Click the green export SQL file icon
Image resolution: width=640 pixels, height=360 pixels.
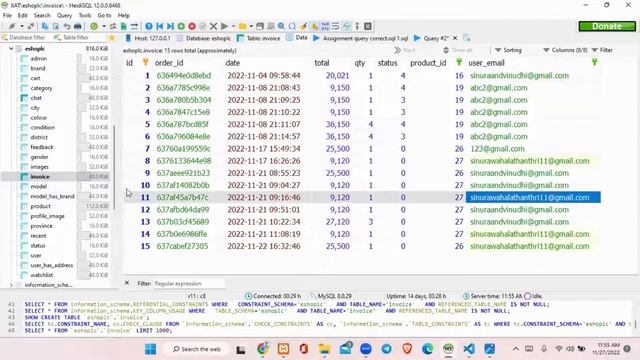click(x=123, y=26)
